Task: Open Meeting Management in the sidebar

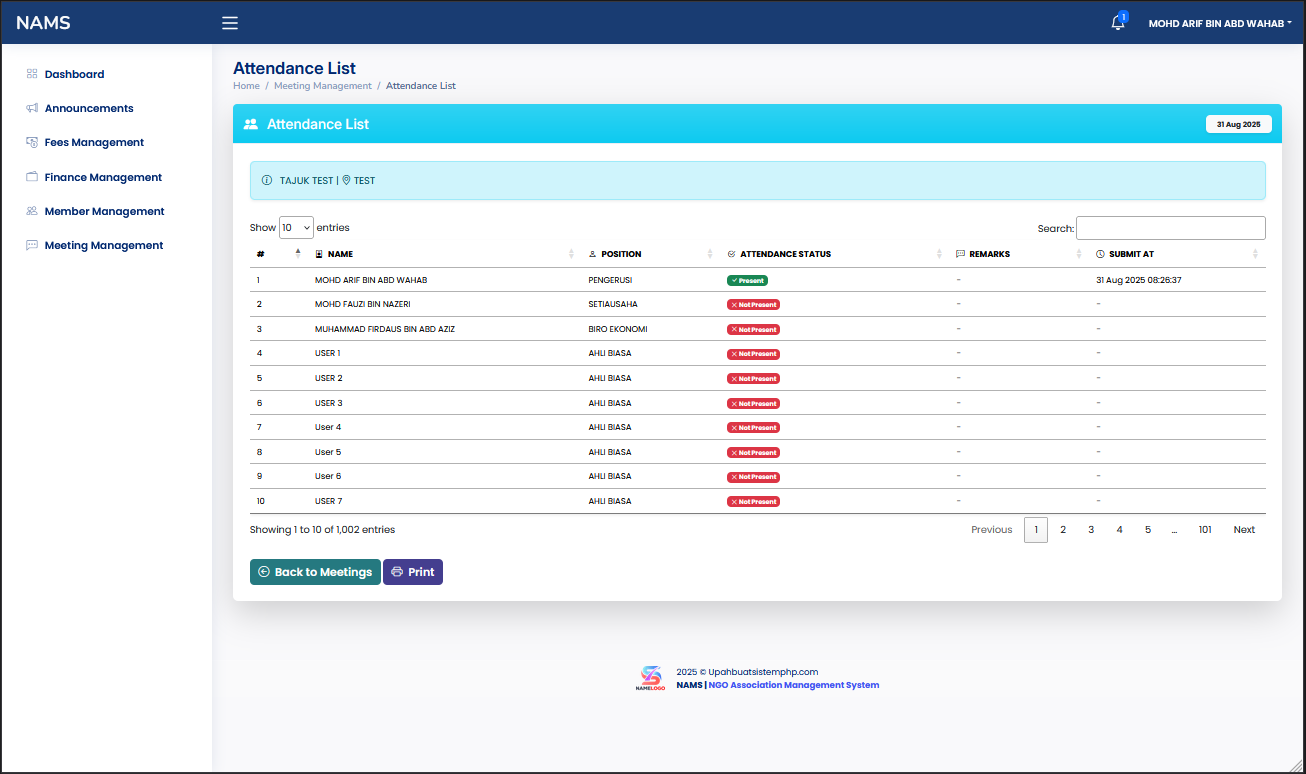Action: pos(103,245)
